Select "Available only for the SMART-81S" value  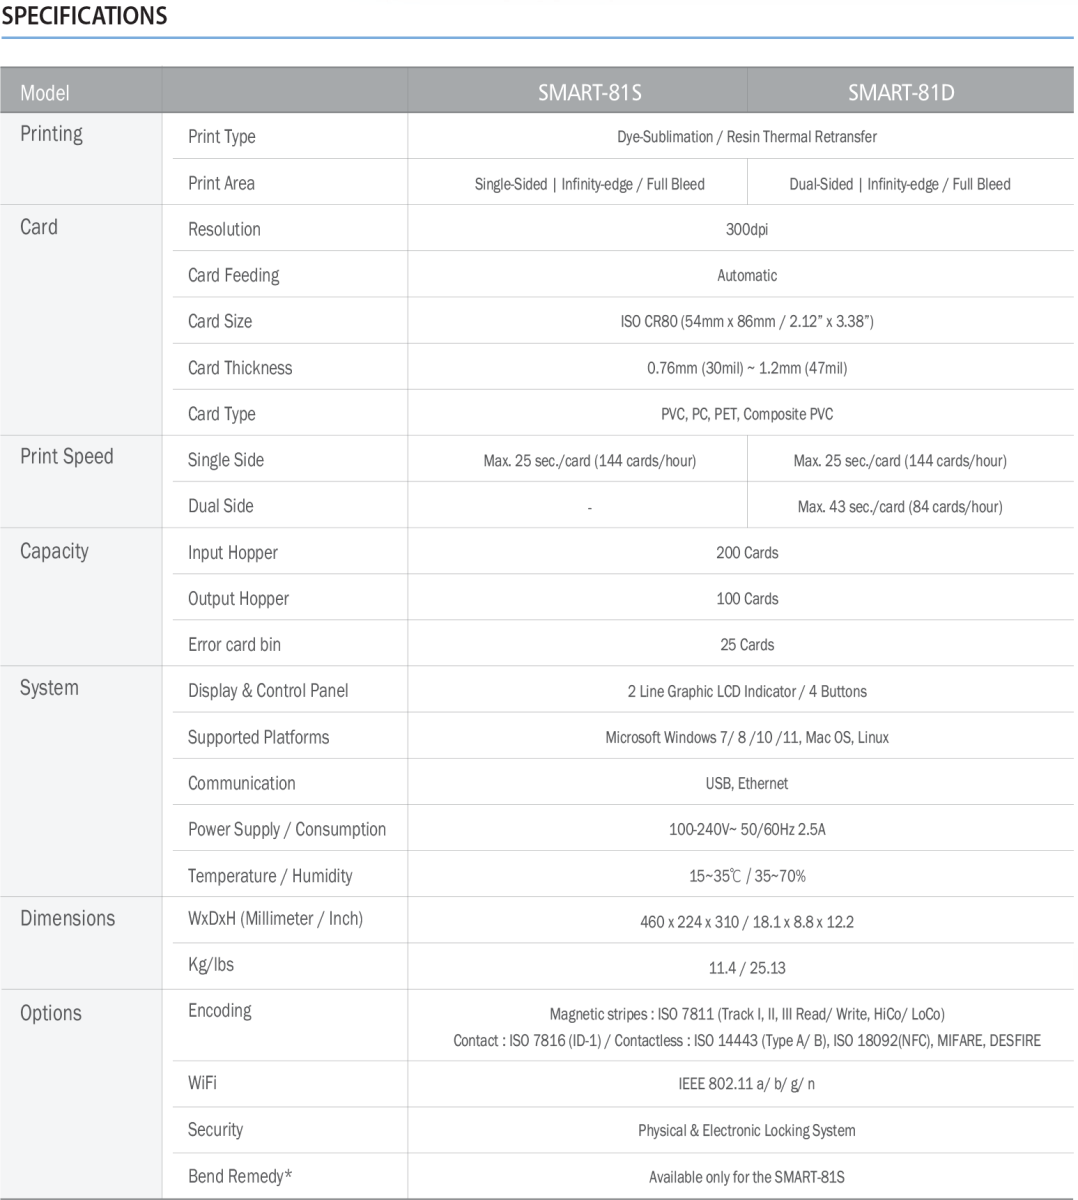(x=747, y=1177)
